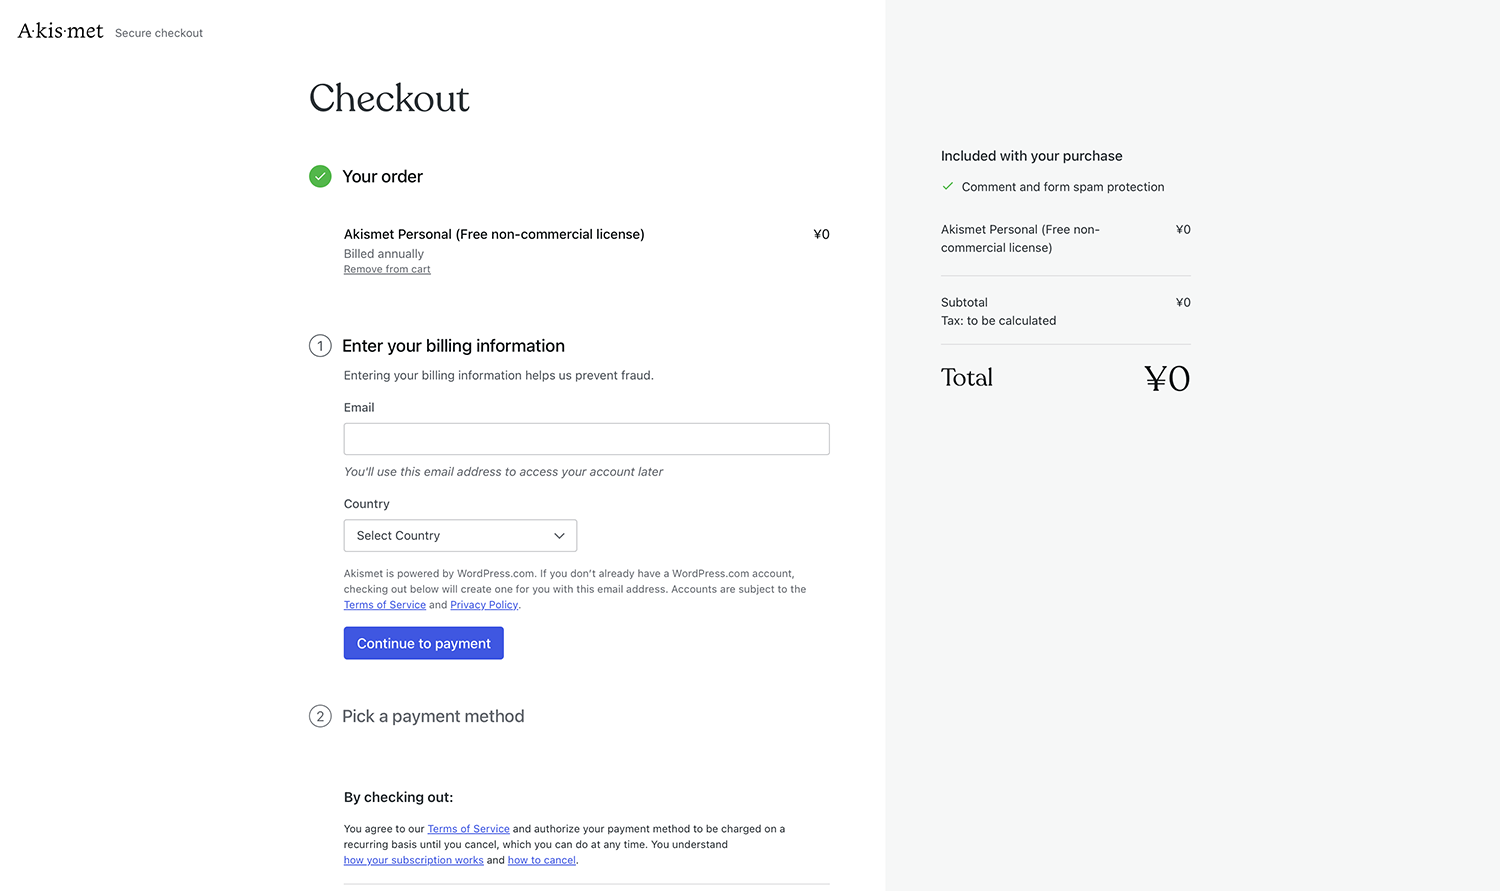Image resolution: width=1500 pixels, height=891 pixels.
Task: Open the Privacy Policy link
Action: 484,605
